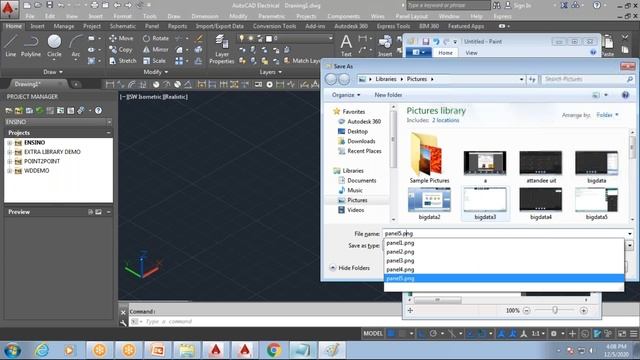This screenshot has width=640, height=360.
Task: Open Documents library in navigation pane
Action: [x=362, y=180]
